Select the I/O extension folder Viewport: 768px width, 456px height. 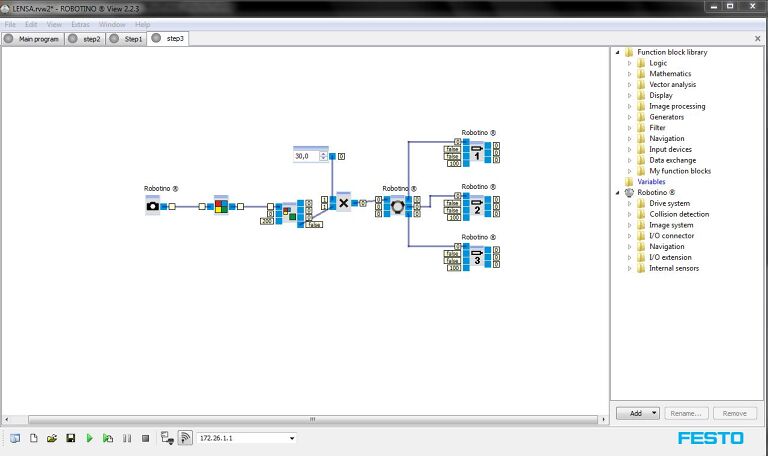coord(670,257)
